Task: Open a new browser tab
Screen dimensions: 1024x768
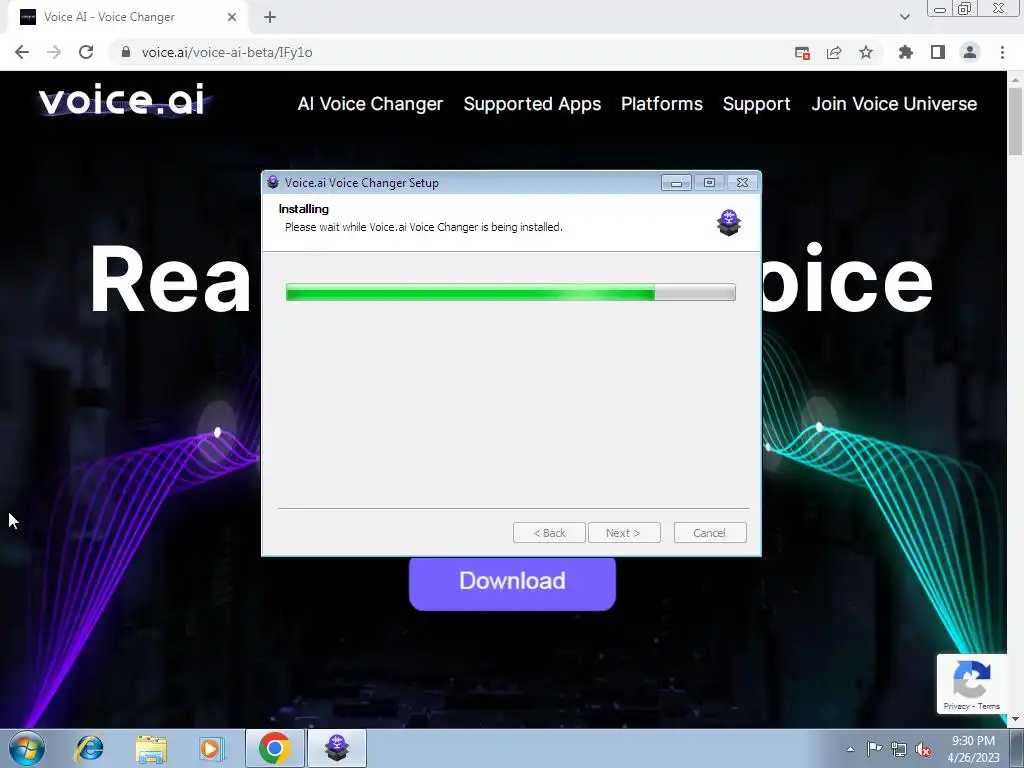Action: [x=270, y=17]
